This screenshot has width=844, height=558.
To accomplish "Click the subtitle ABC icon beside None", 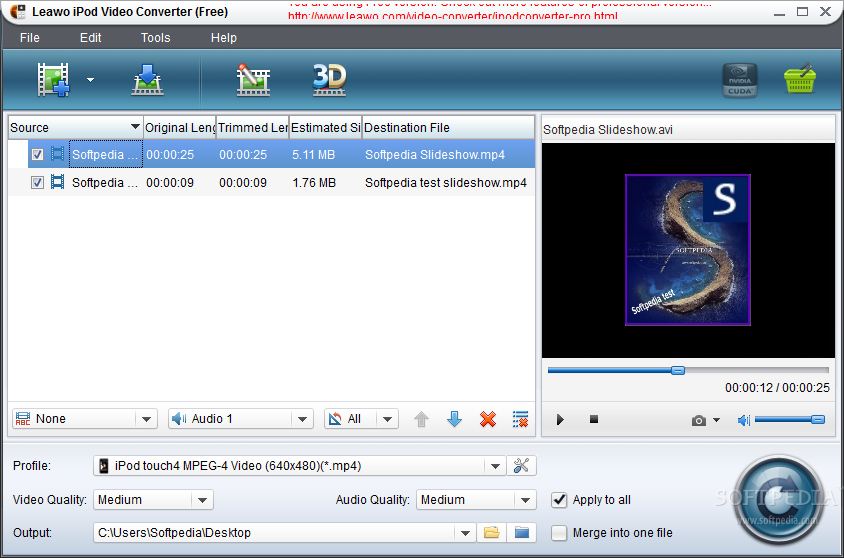I will coord(23,419).
